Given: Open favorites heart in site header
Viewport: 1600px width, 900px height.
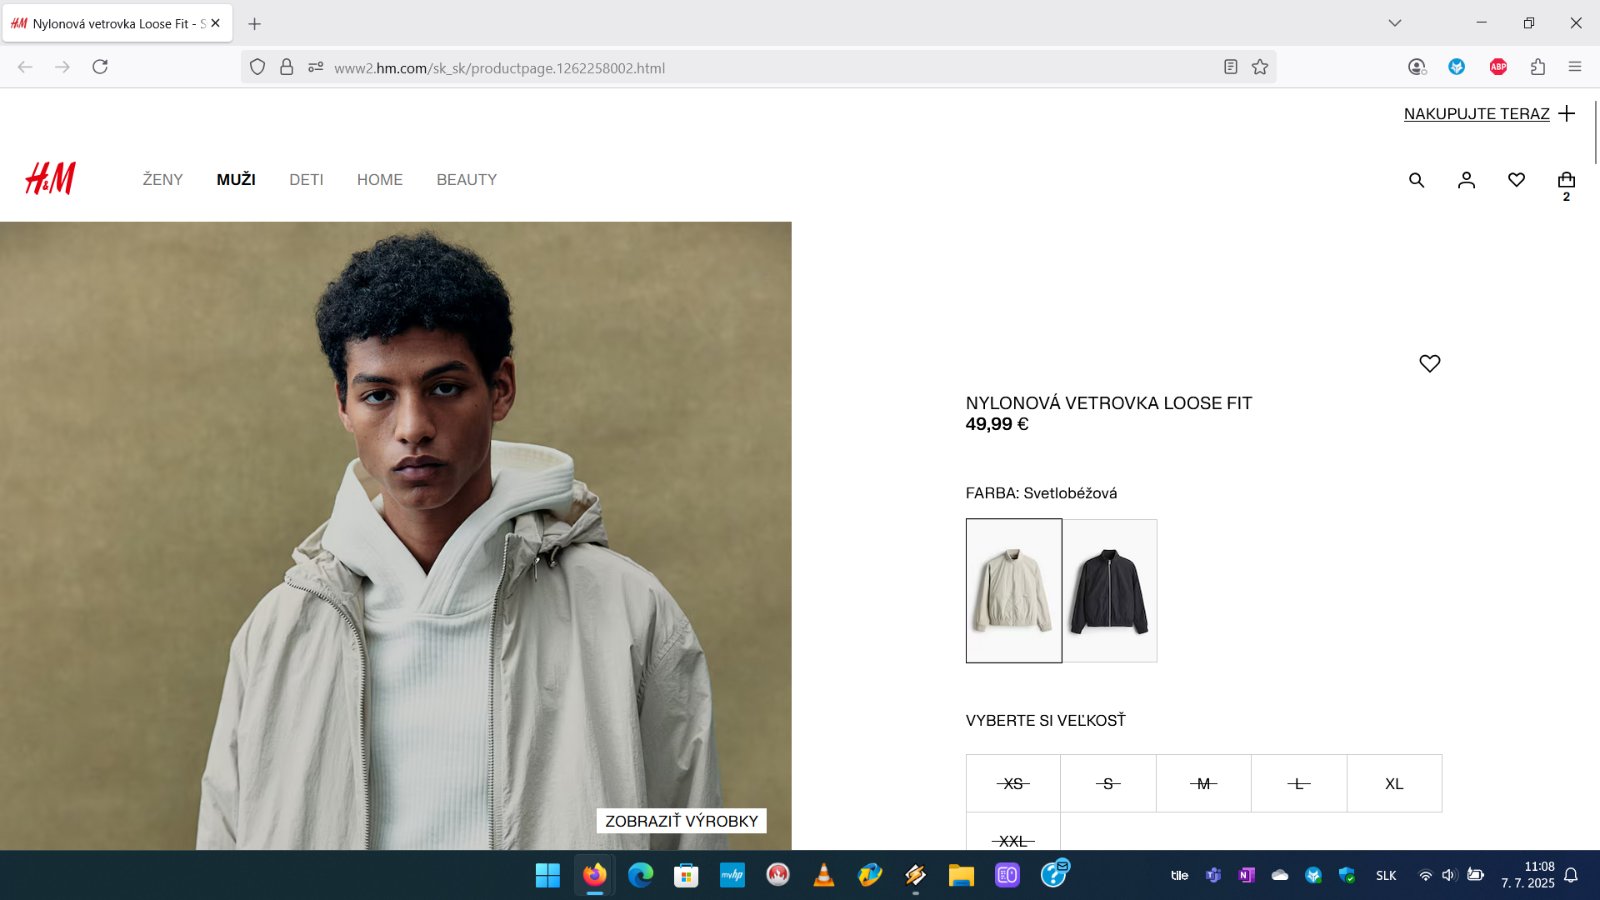Looking at the screenshot, I should click(1516, 180).
